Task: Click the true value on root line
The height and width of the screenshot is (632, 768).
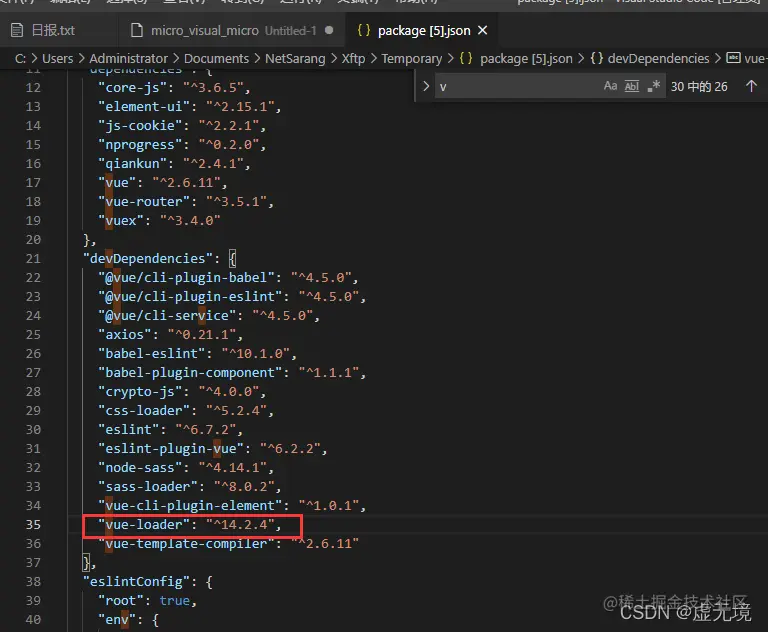Action: [x=174, y=601]
